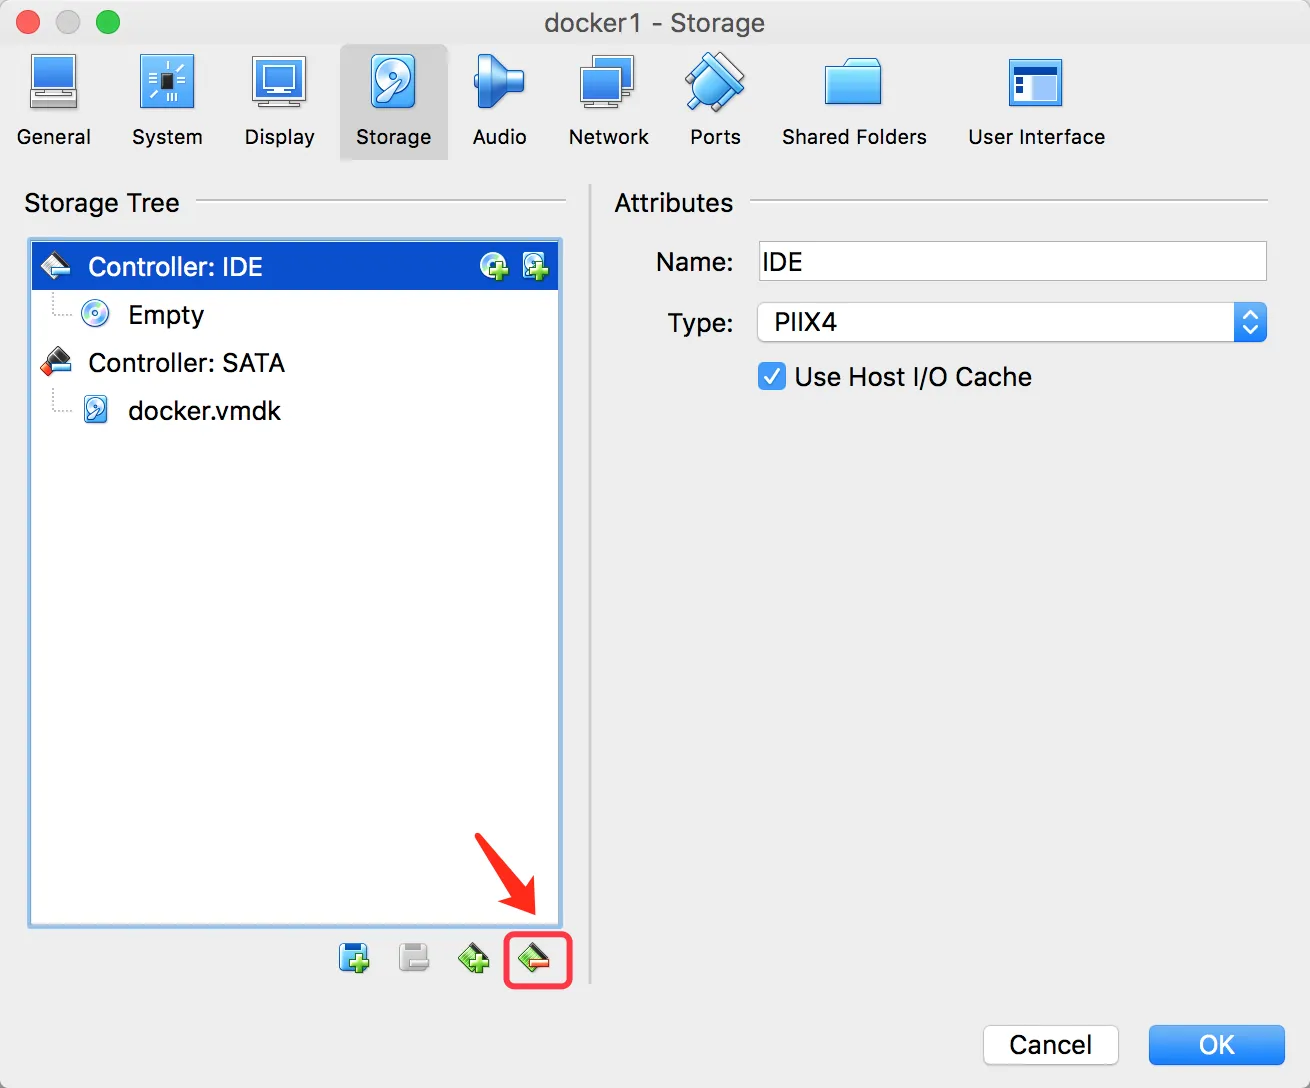
Task: Go to the Audio settings section
Action: [x=499, y=102]
